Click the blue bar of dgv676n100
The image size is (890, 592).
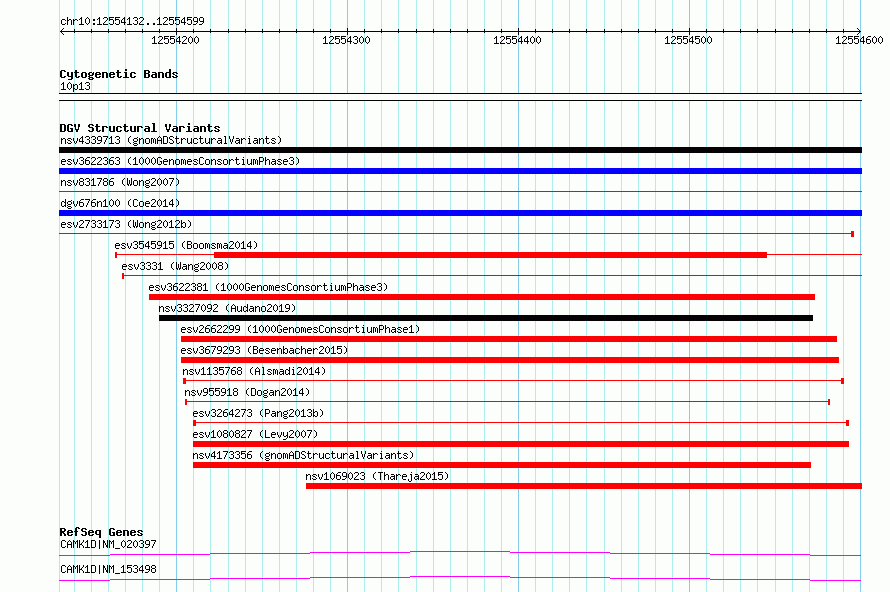(460, 213)
